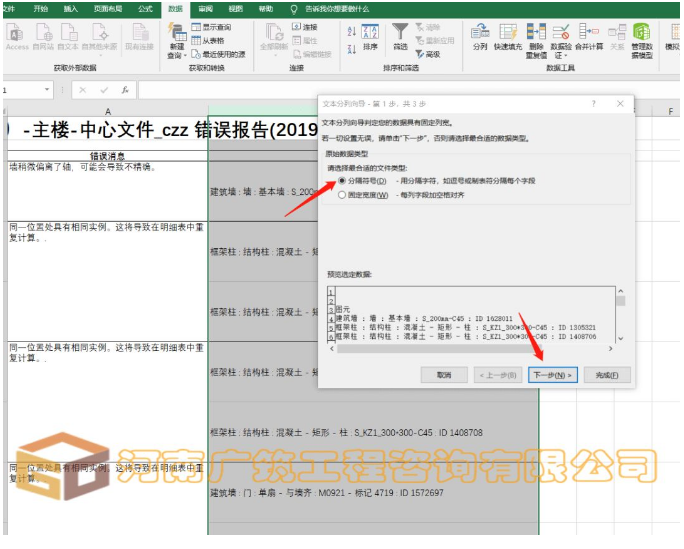The height and width of the screenshot is (549, 684).
Task: Open the 视图 ribbon tab
Action: [235, 8]
